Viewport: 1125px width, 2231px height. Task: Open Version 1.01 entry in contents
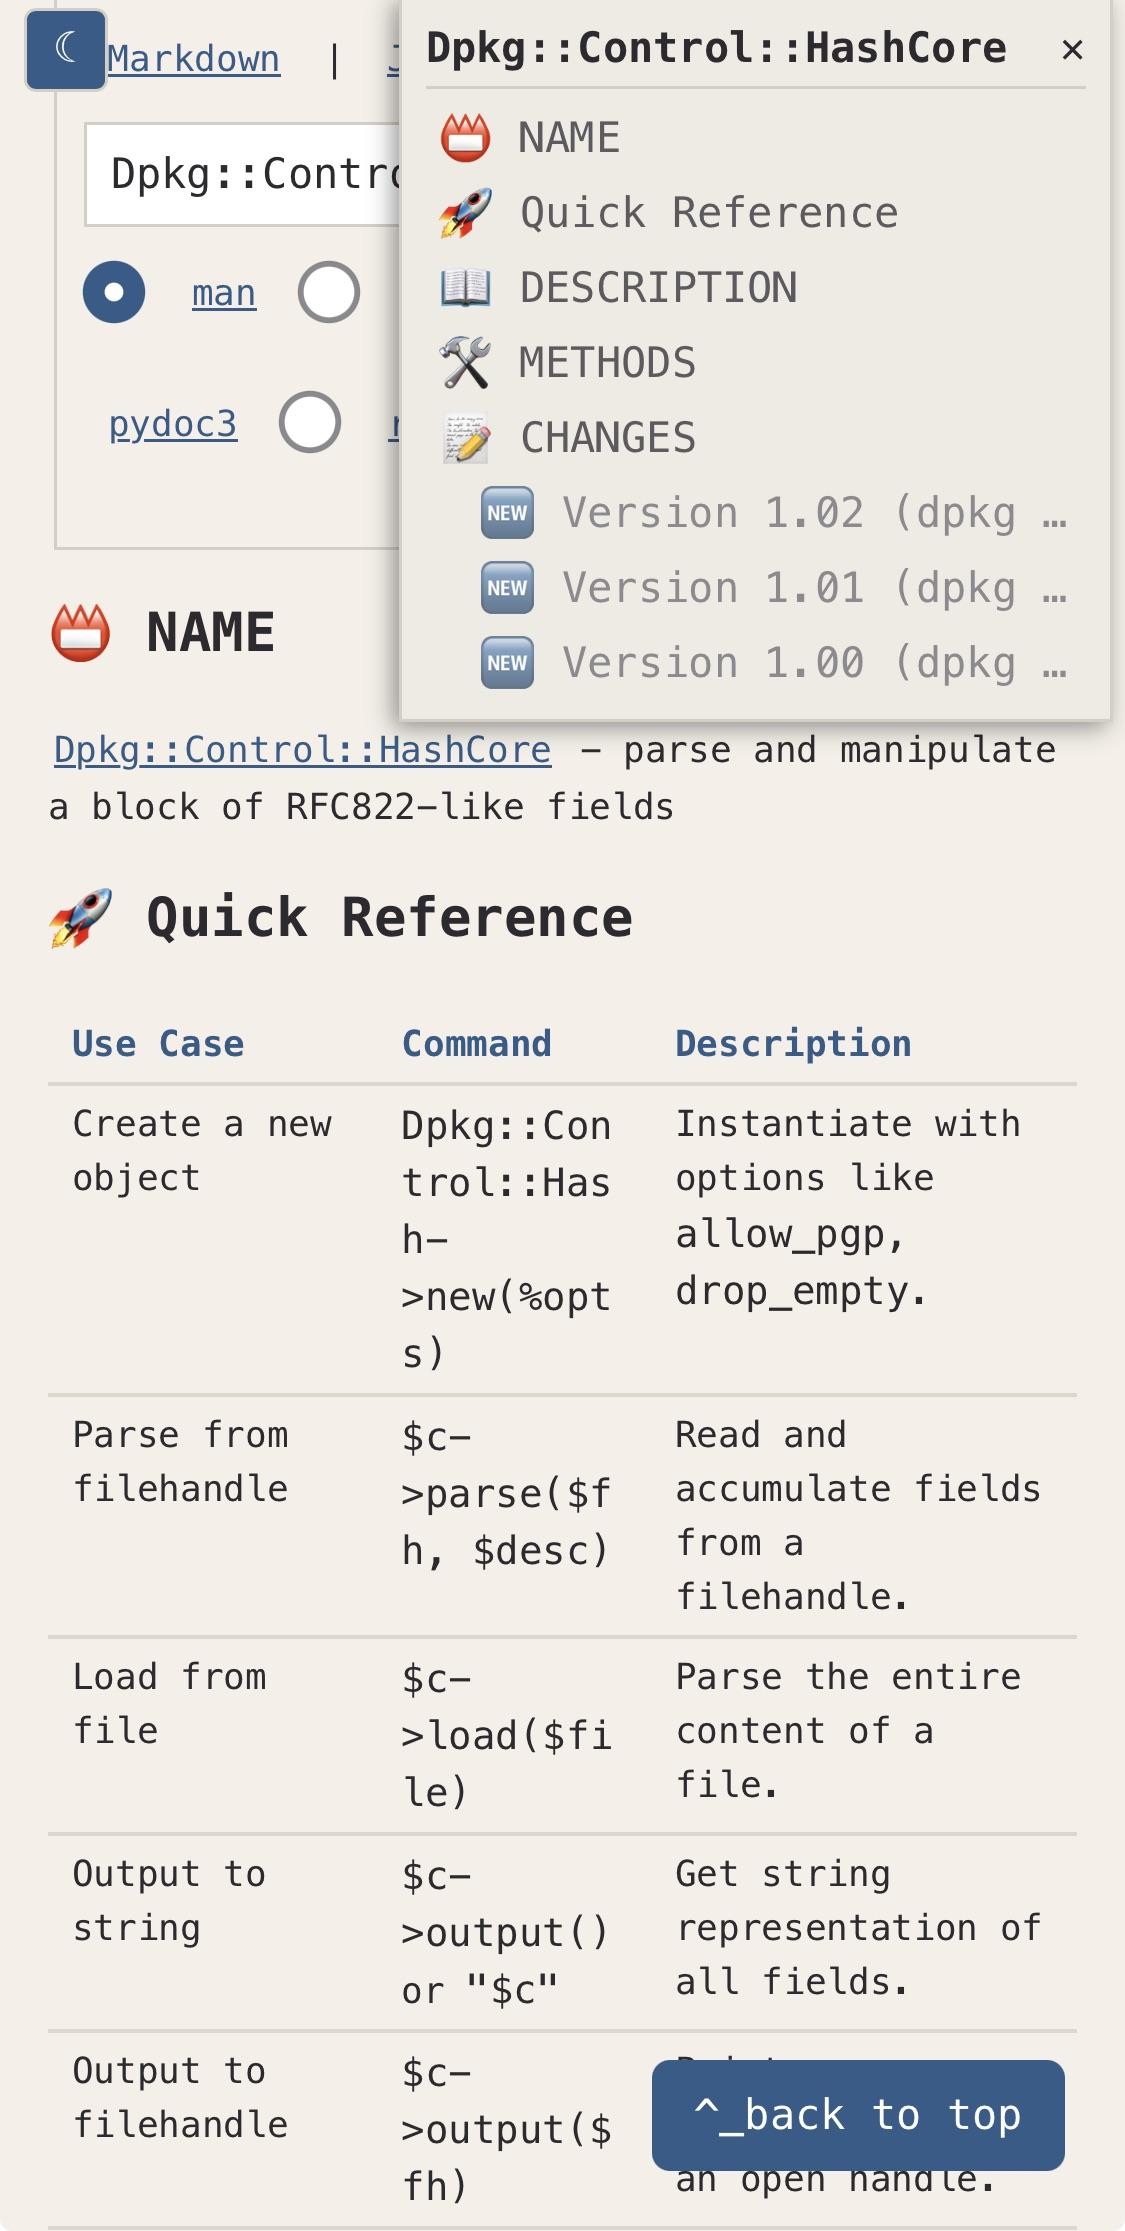(815, 588)
